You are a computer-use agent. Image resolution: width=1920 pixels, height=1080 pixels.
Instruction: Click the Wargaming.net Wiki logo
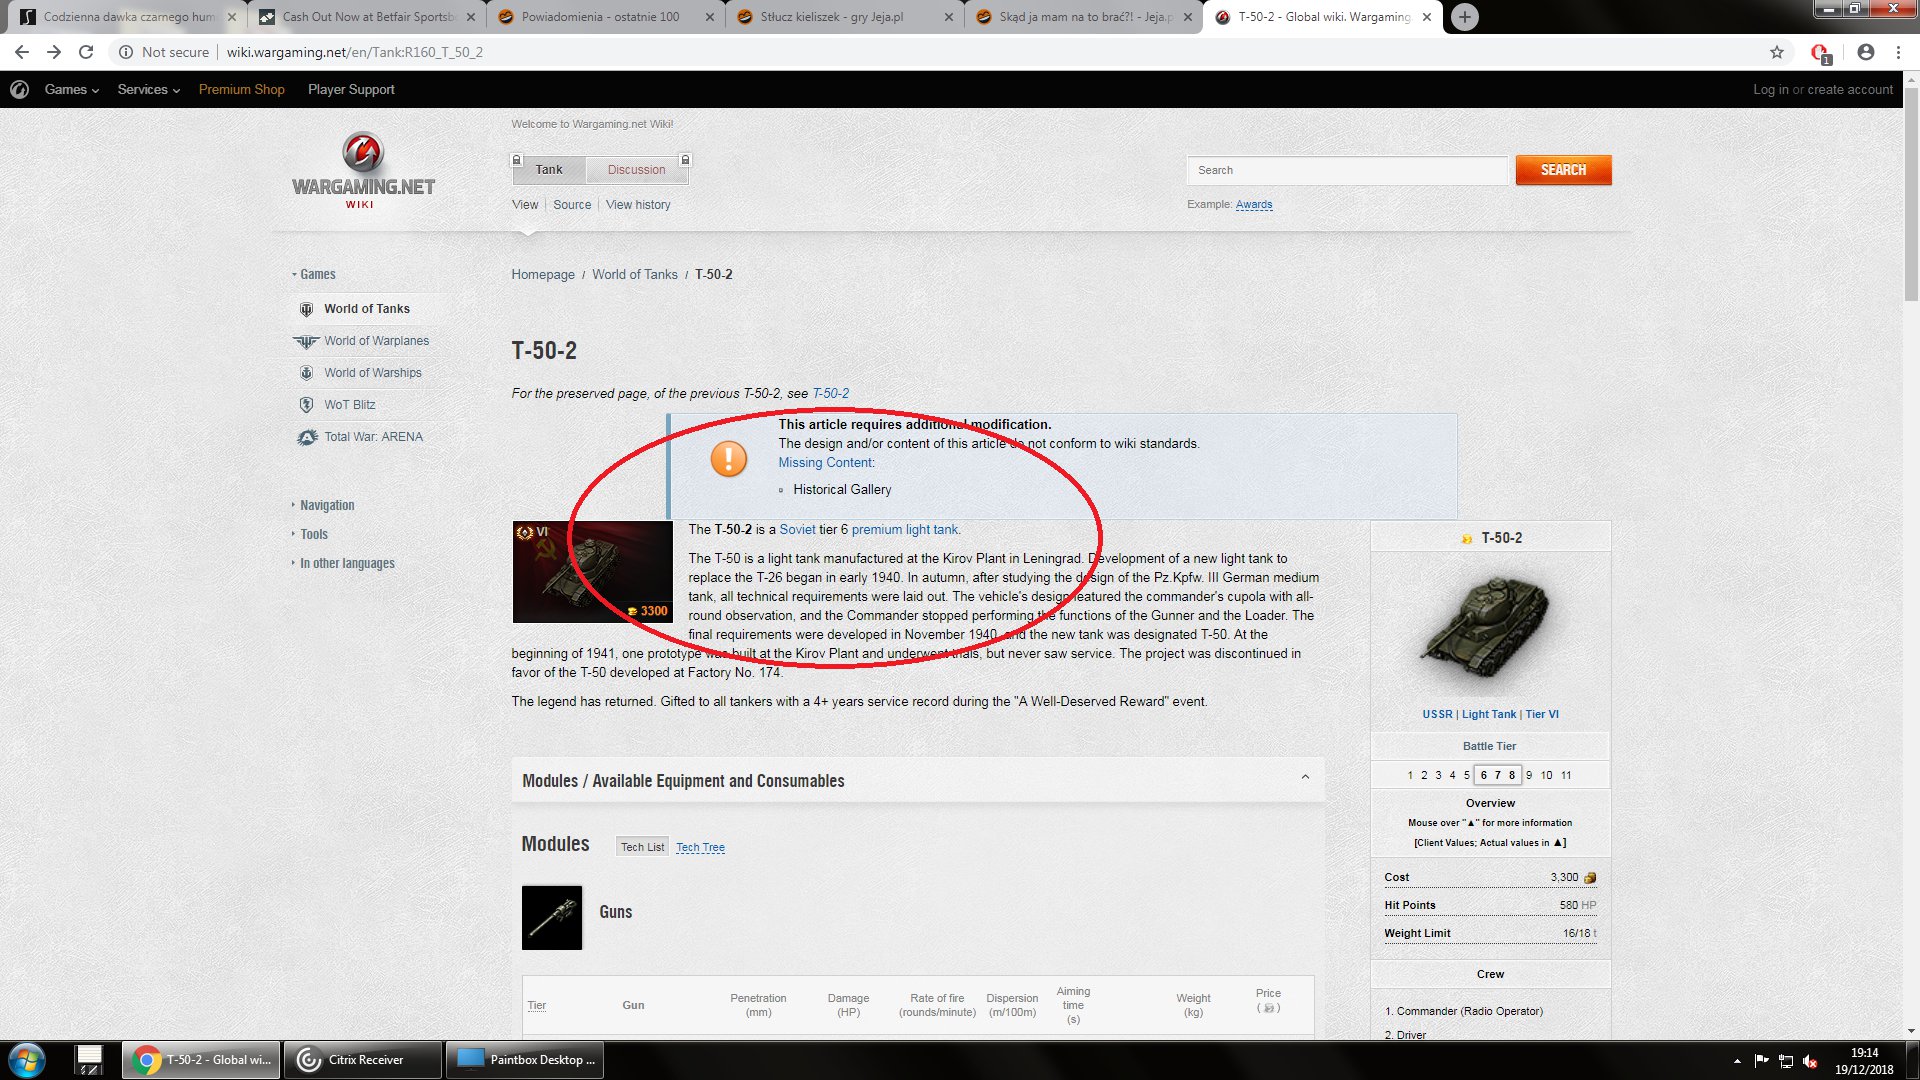click(x=363, y=171)
